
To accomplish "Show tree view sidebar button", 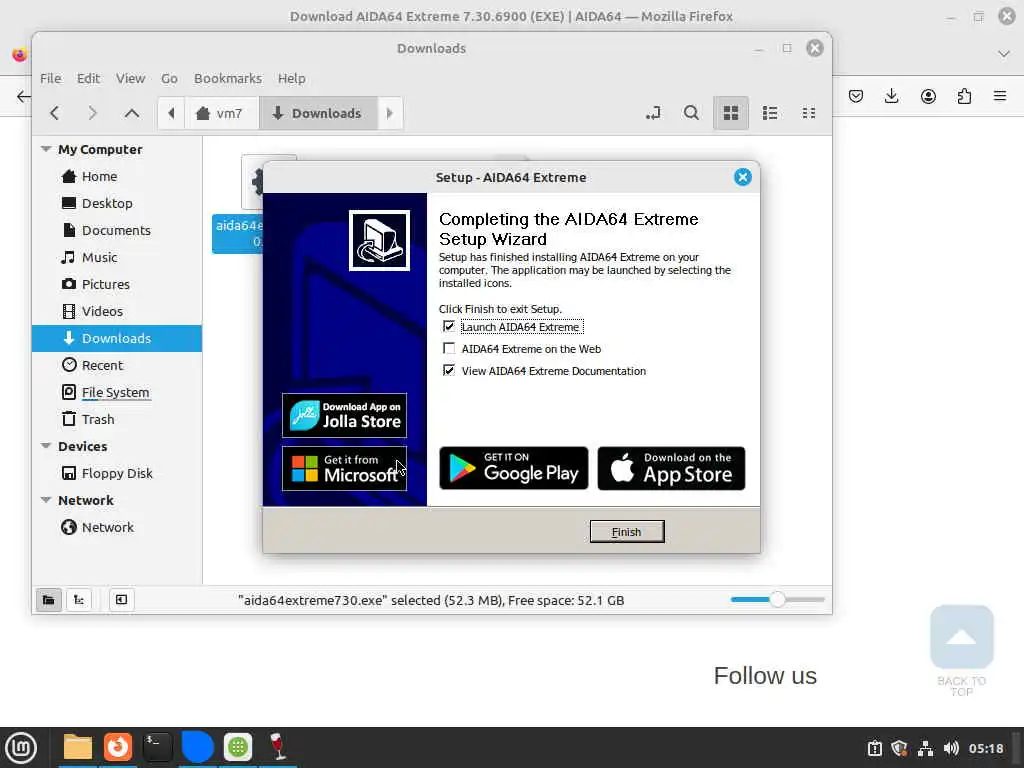I will pos(79,600).
